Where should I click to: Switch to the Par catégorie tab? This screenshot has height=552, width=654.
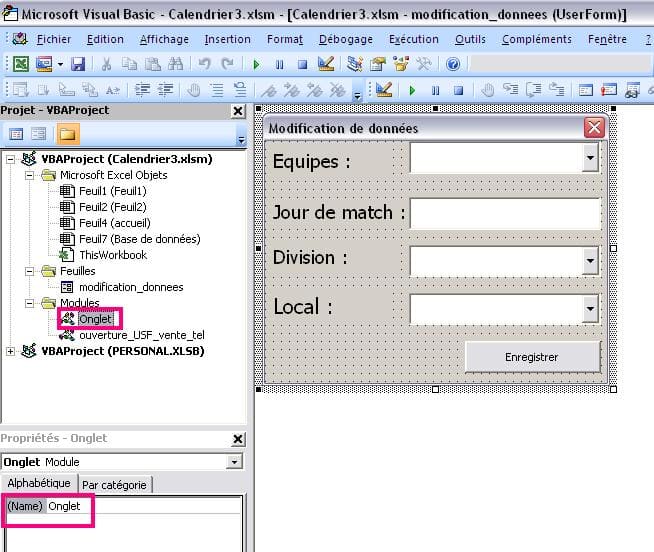tap(114, 485)
